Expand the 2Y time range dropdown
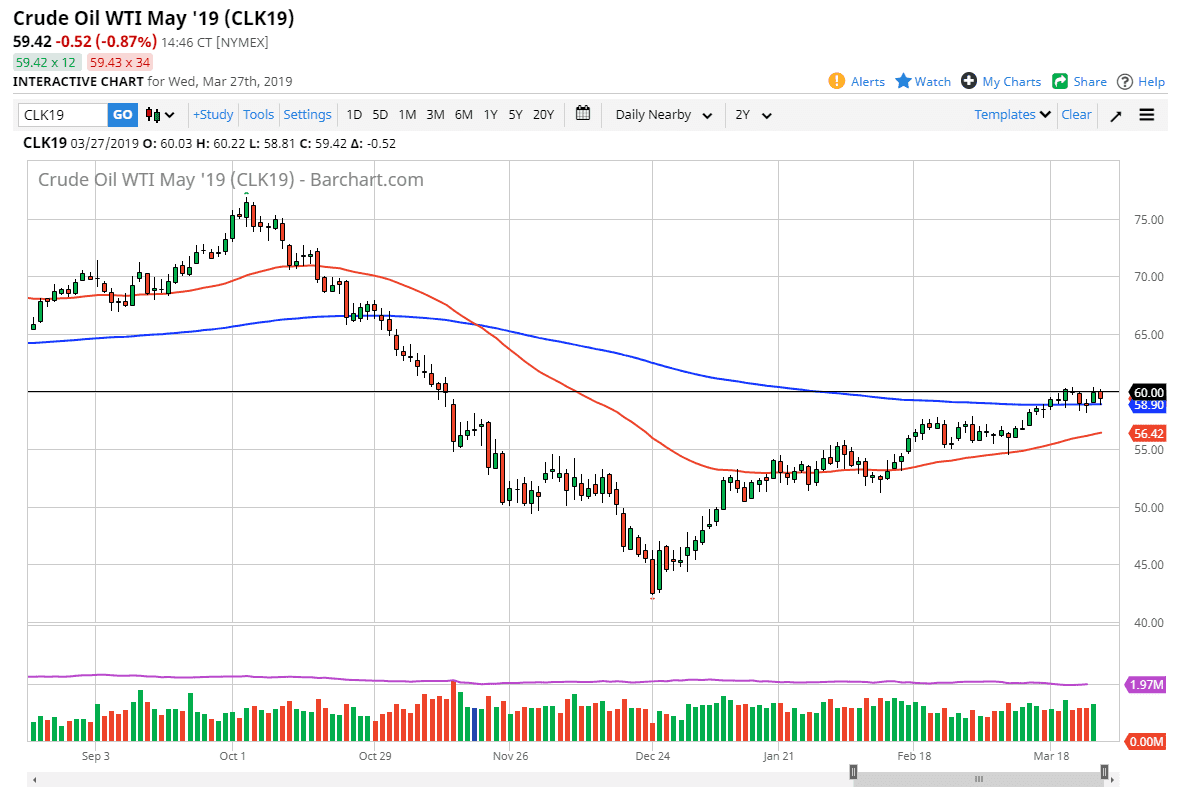The height and width of the screenshot is (795, 1180). [x=755, y=114]
